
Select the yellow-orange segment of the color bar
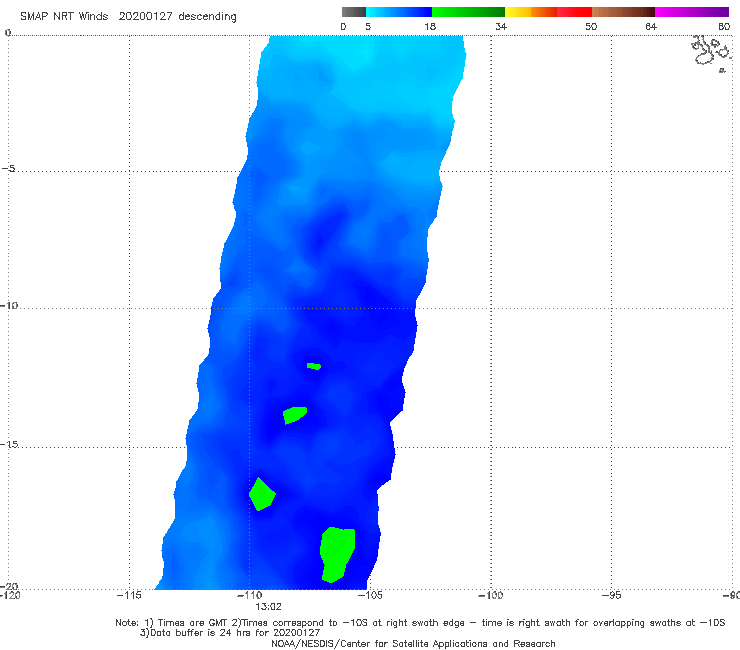pyautogui.click(x=531, y=12)
